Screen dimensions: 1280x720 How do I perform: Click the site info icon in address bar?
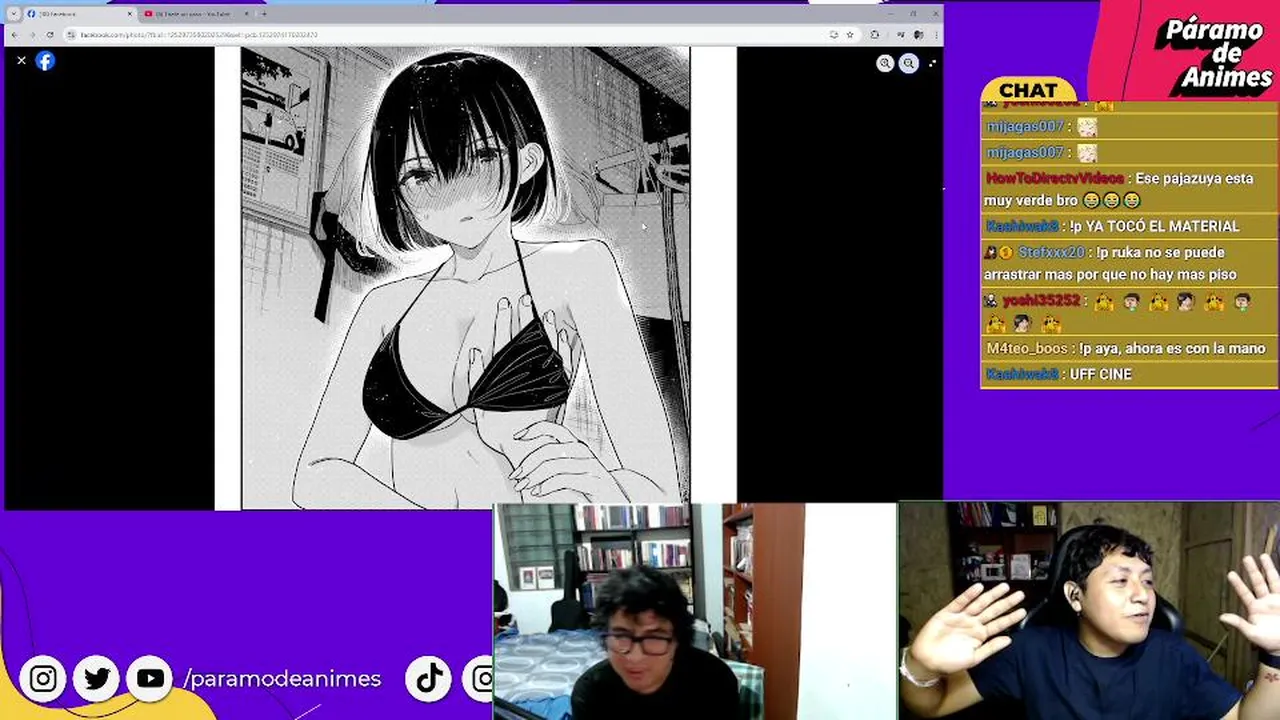tap(72, 35)
